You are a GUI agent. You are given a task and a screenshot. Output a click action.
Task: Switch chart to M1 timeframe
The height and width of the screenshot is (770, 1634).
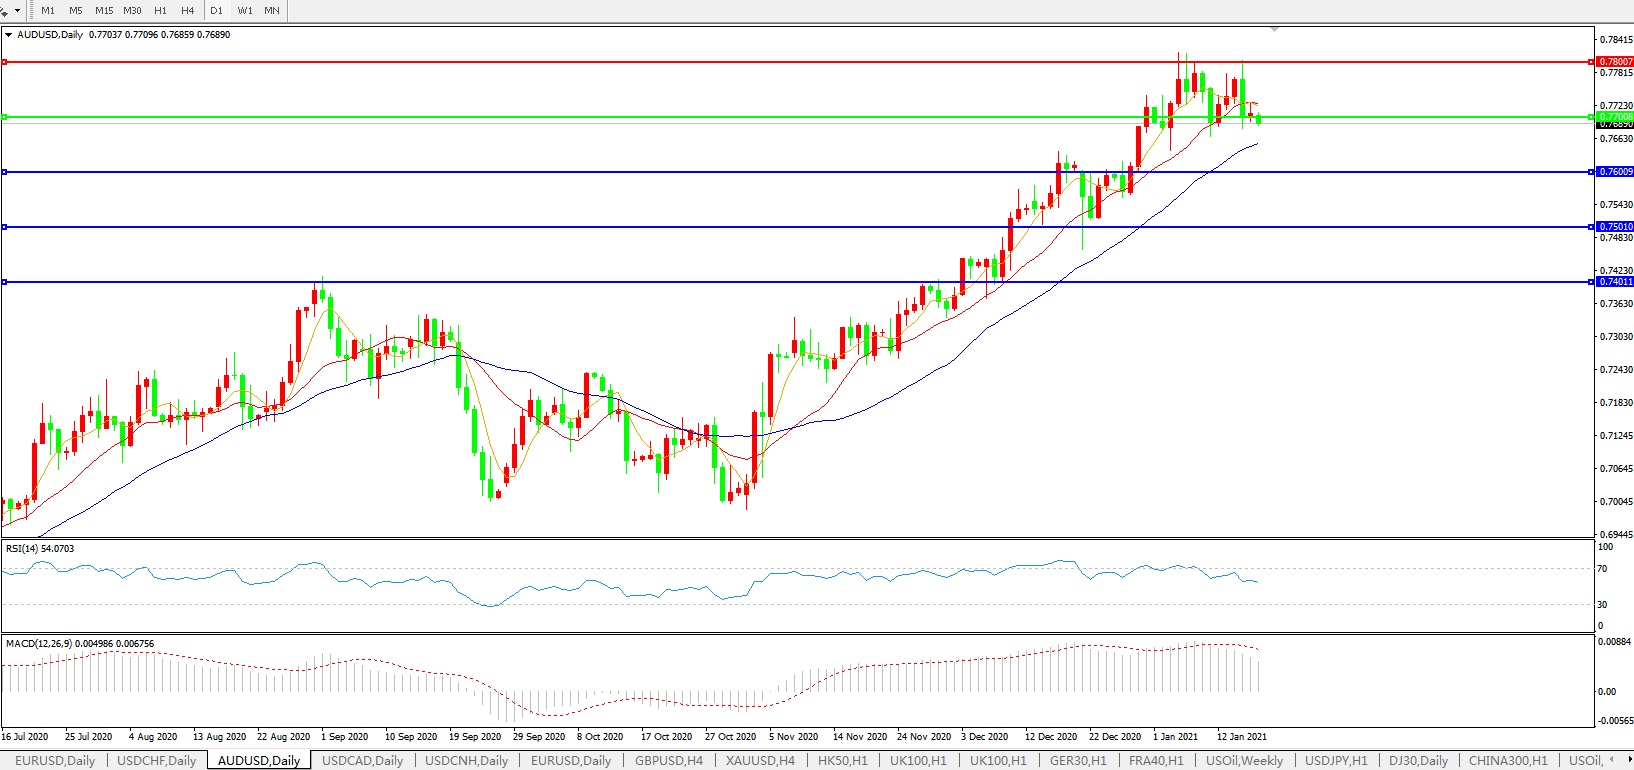48,10
